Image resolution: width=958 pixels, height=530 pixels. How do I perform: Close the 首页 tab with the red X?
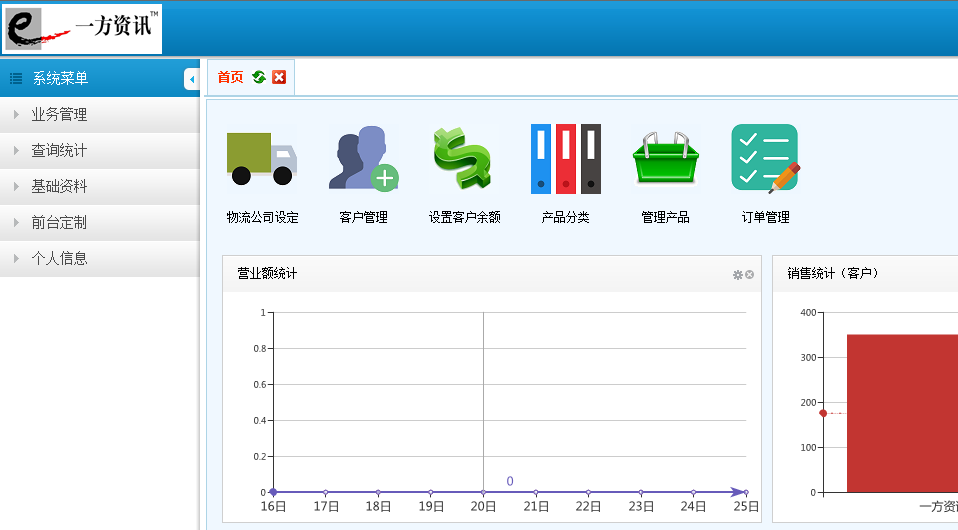tap(279, 77)
